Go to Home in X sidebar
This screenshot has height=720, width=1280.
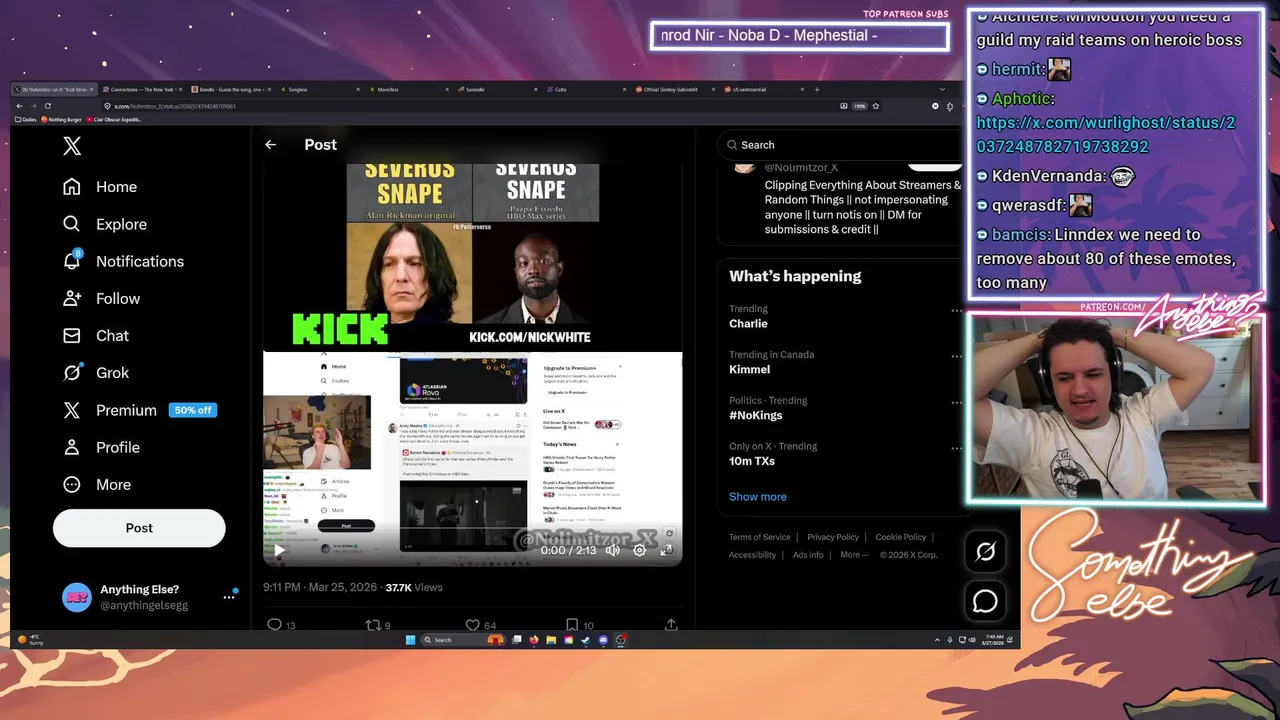pos(99,187)
